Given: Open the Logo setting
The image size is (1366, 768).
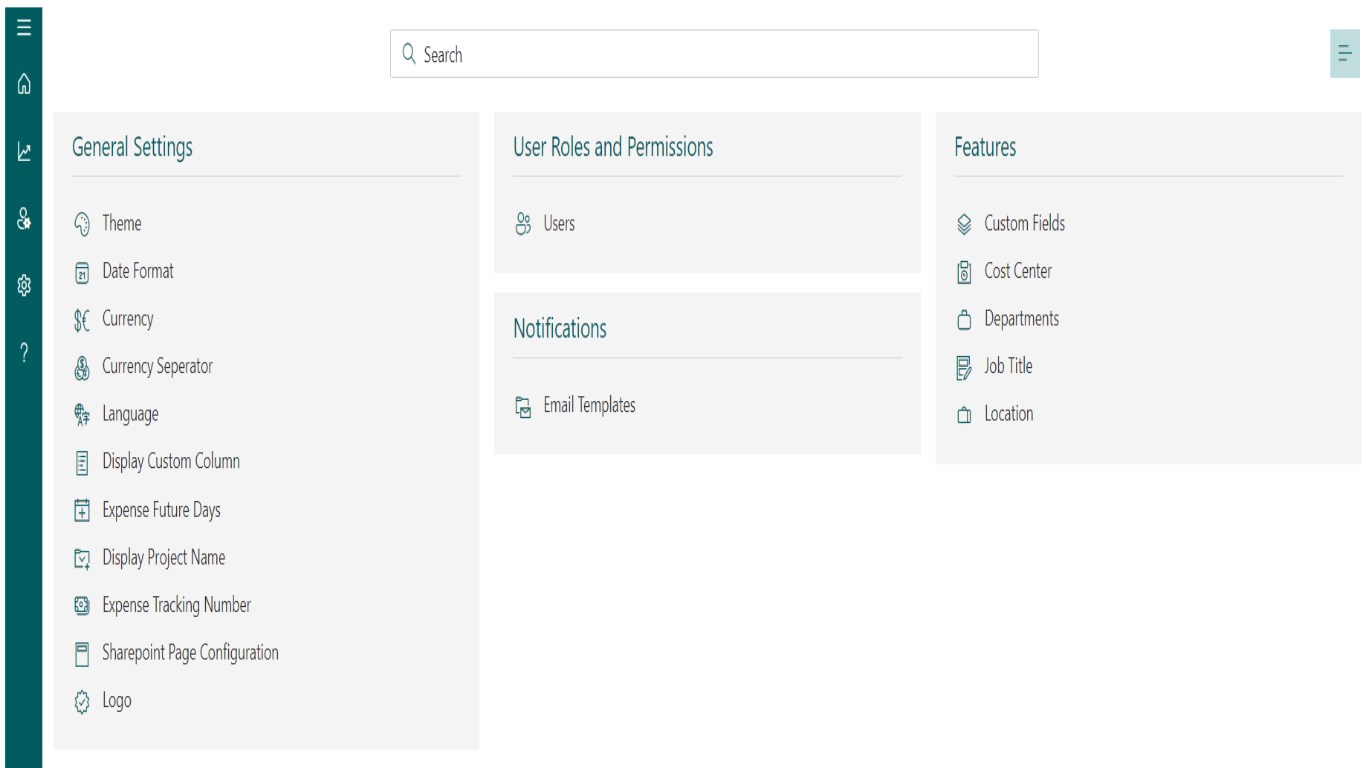Looking at the screenshot, I should pyautogui.click(x=117, y=701).
